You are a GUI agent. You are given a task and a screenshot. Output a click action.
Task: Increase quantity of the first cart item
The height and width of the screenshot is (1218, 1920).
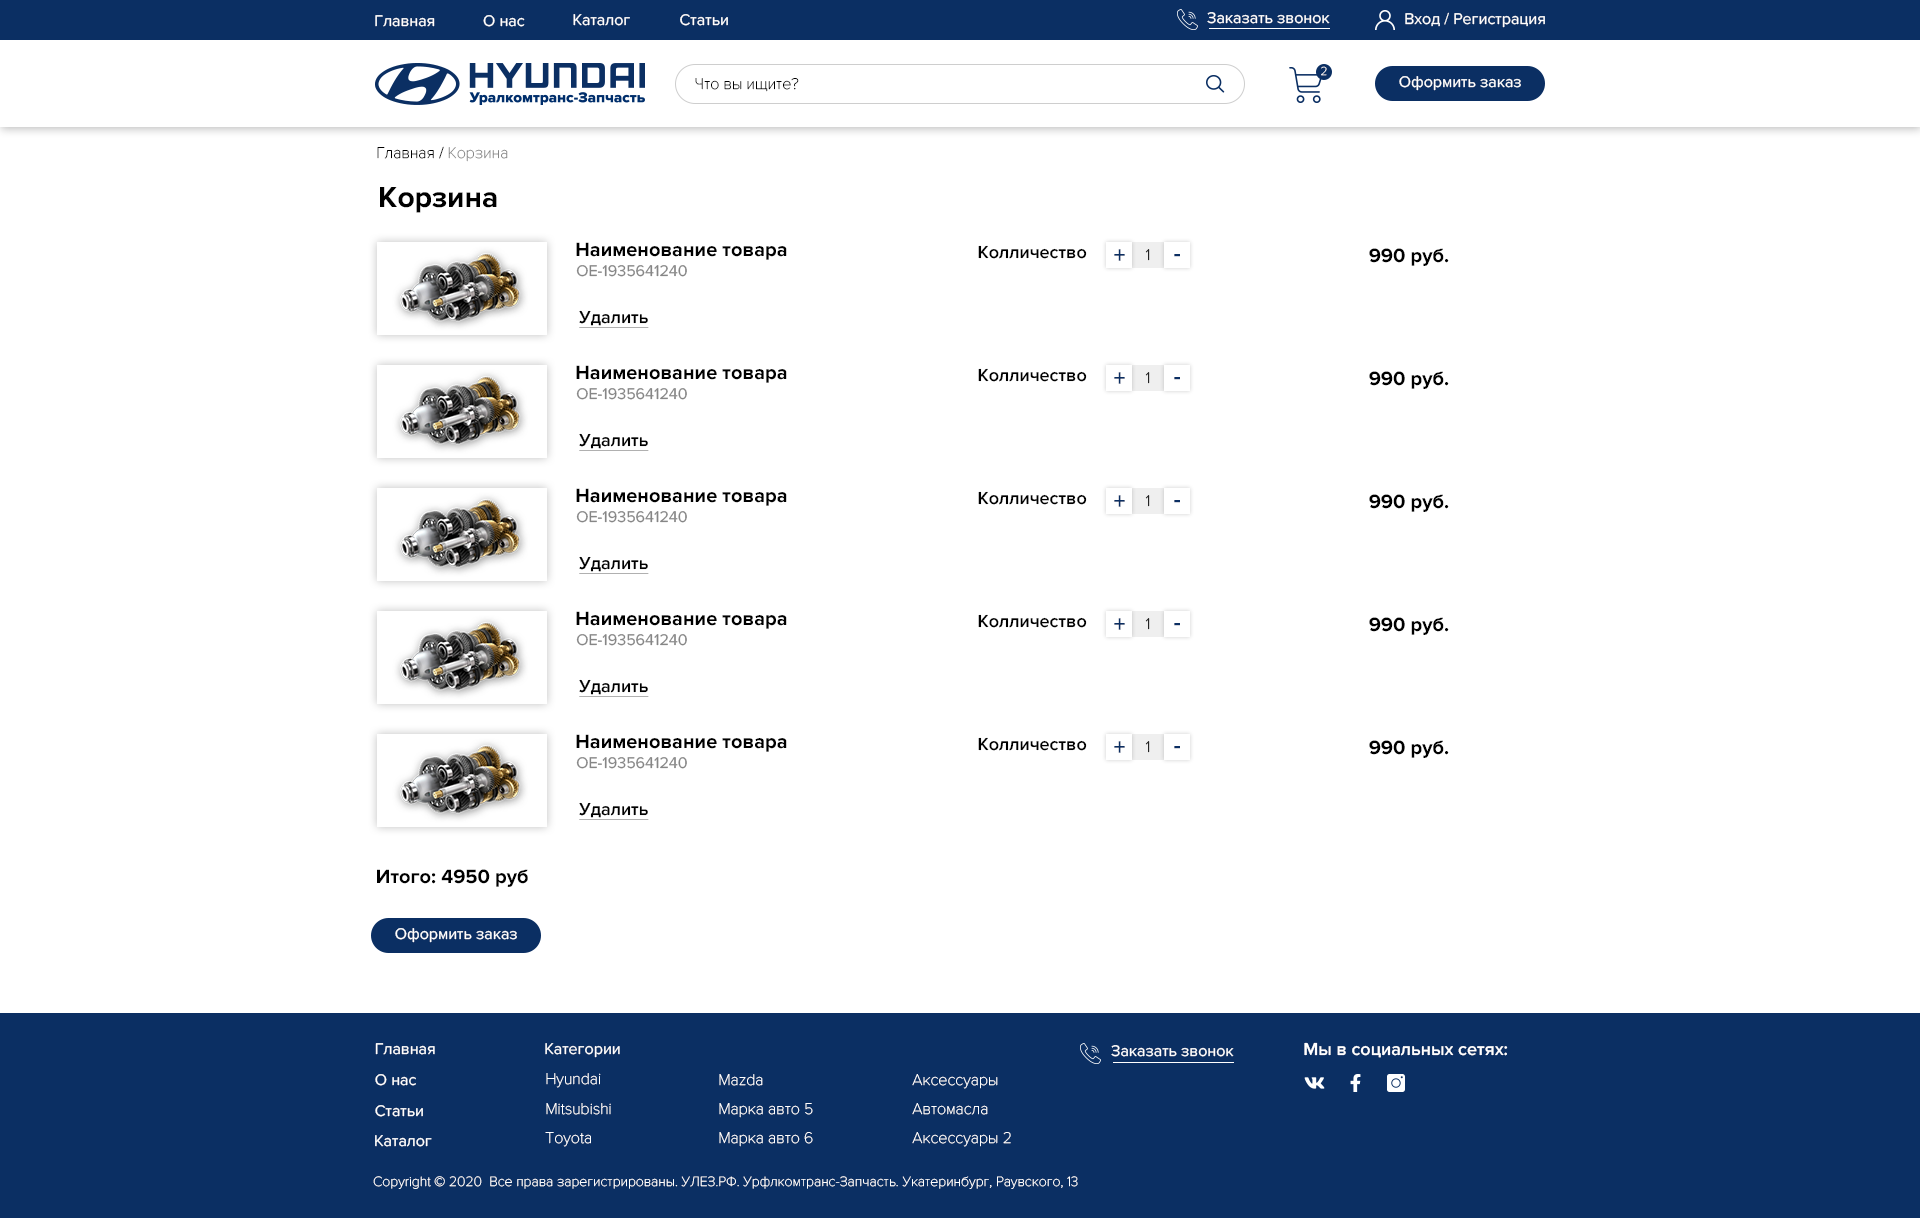click(x=1119, y=255)
